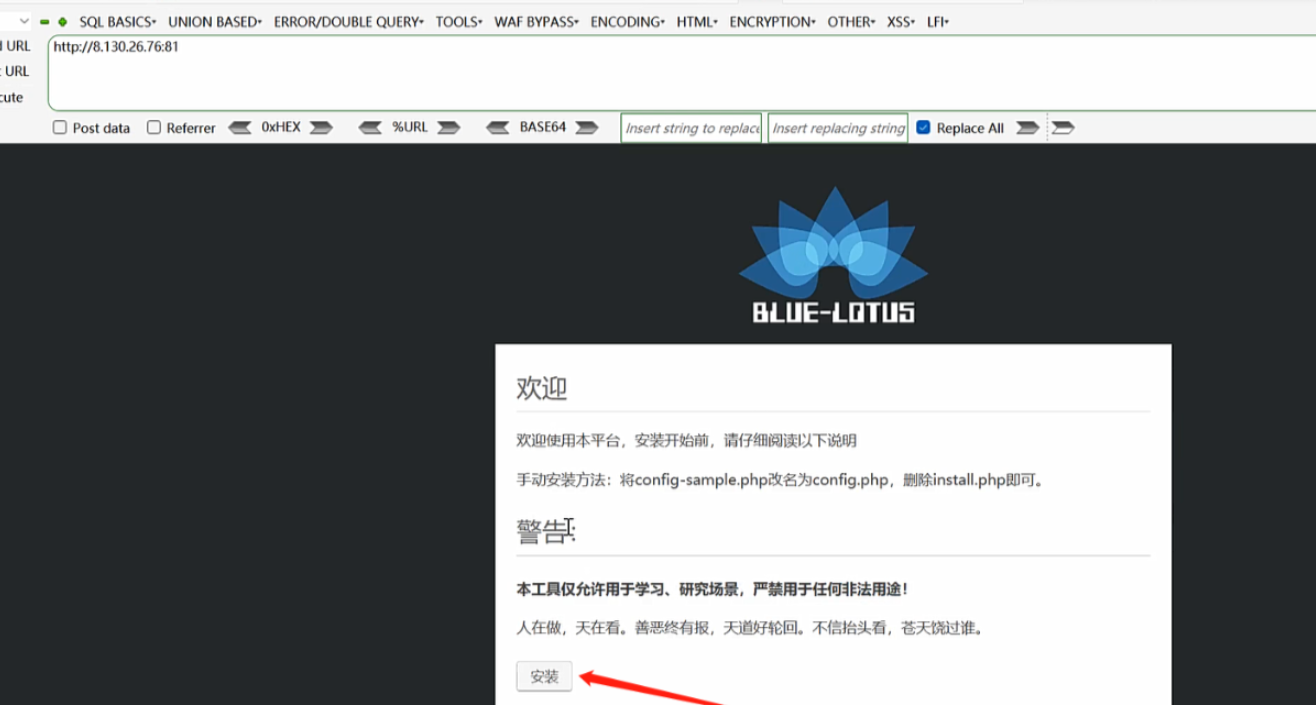Open the XSS dropdown menu
Screen dimensions: 1316x705
point(901,22)
